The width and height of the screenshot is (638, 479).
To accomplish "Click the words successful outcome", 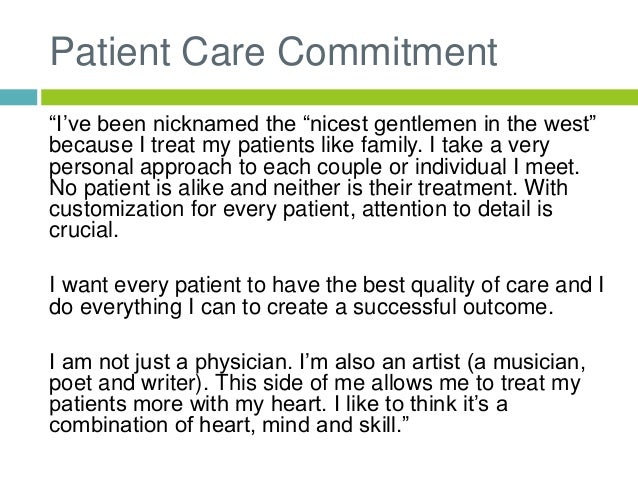I will (x=453, y=307).
